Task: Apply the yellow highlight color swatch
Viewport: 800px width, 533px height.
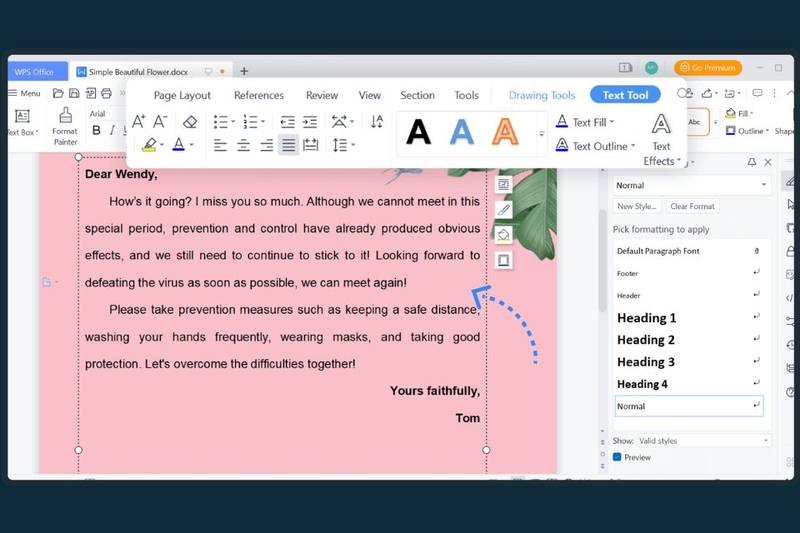Action: 149,145
